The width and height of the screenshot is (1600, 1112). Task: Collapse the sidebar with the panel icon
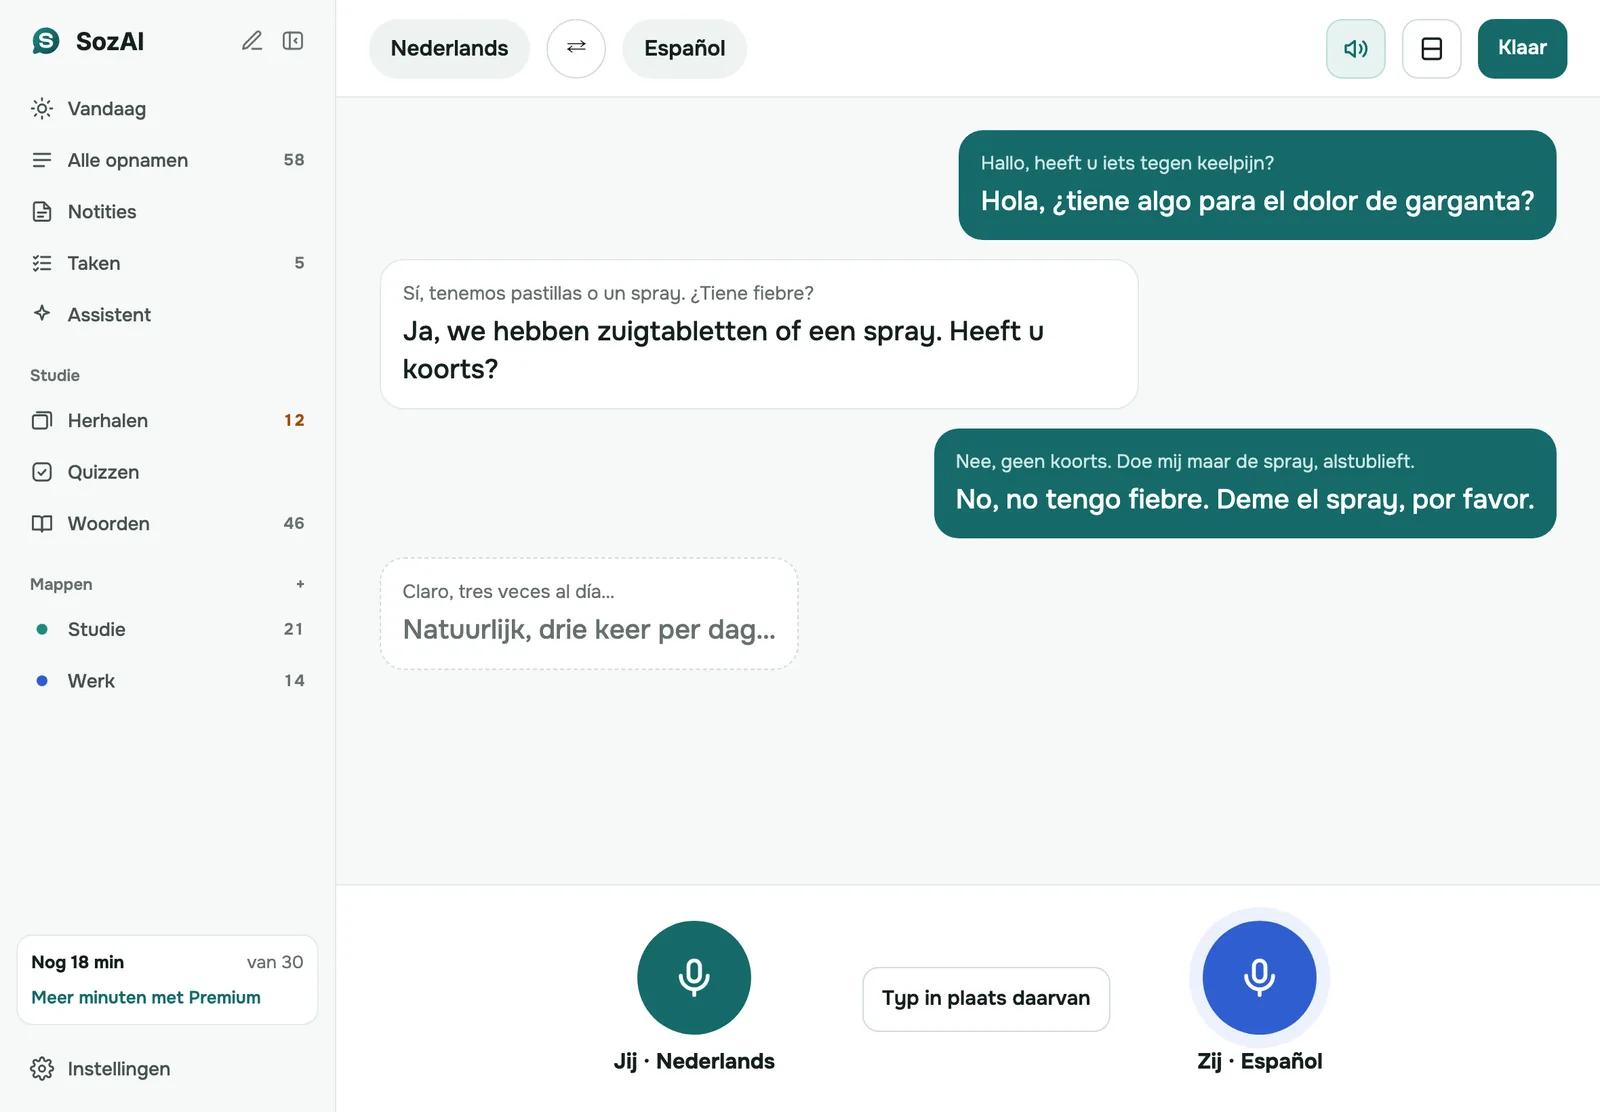(293, 41)
